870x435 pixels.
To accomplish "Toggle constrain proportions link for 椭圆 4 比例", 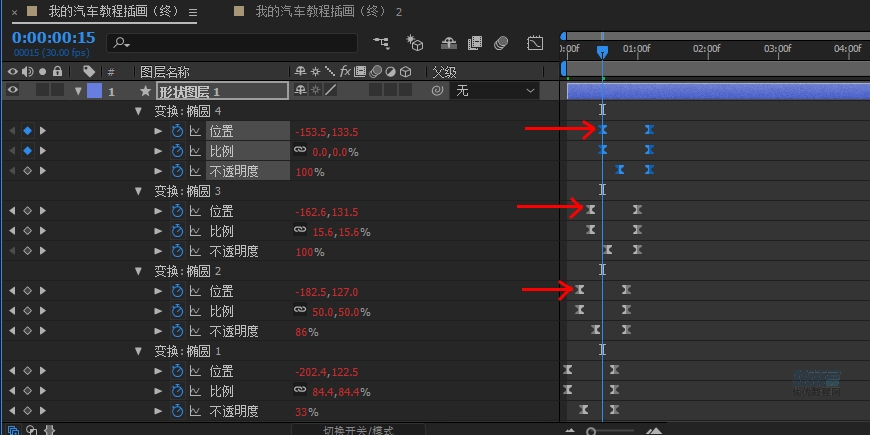I will pos(300,150).
